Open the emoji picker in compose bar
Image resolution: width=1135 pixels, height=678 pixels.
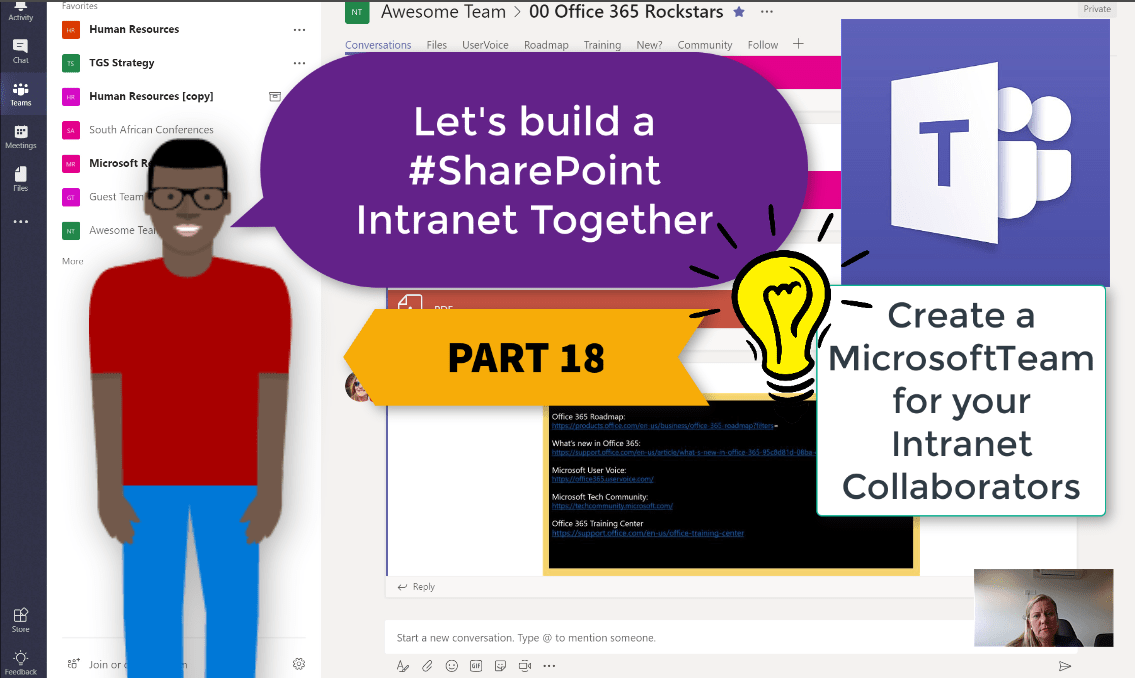point(451,666)
